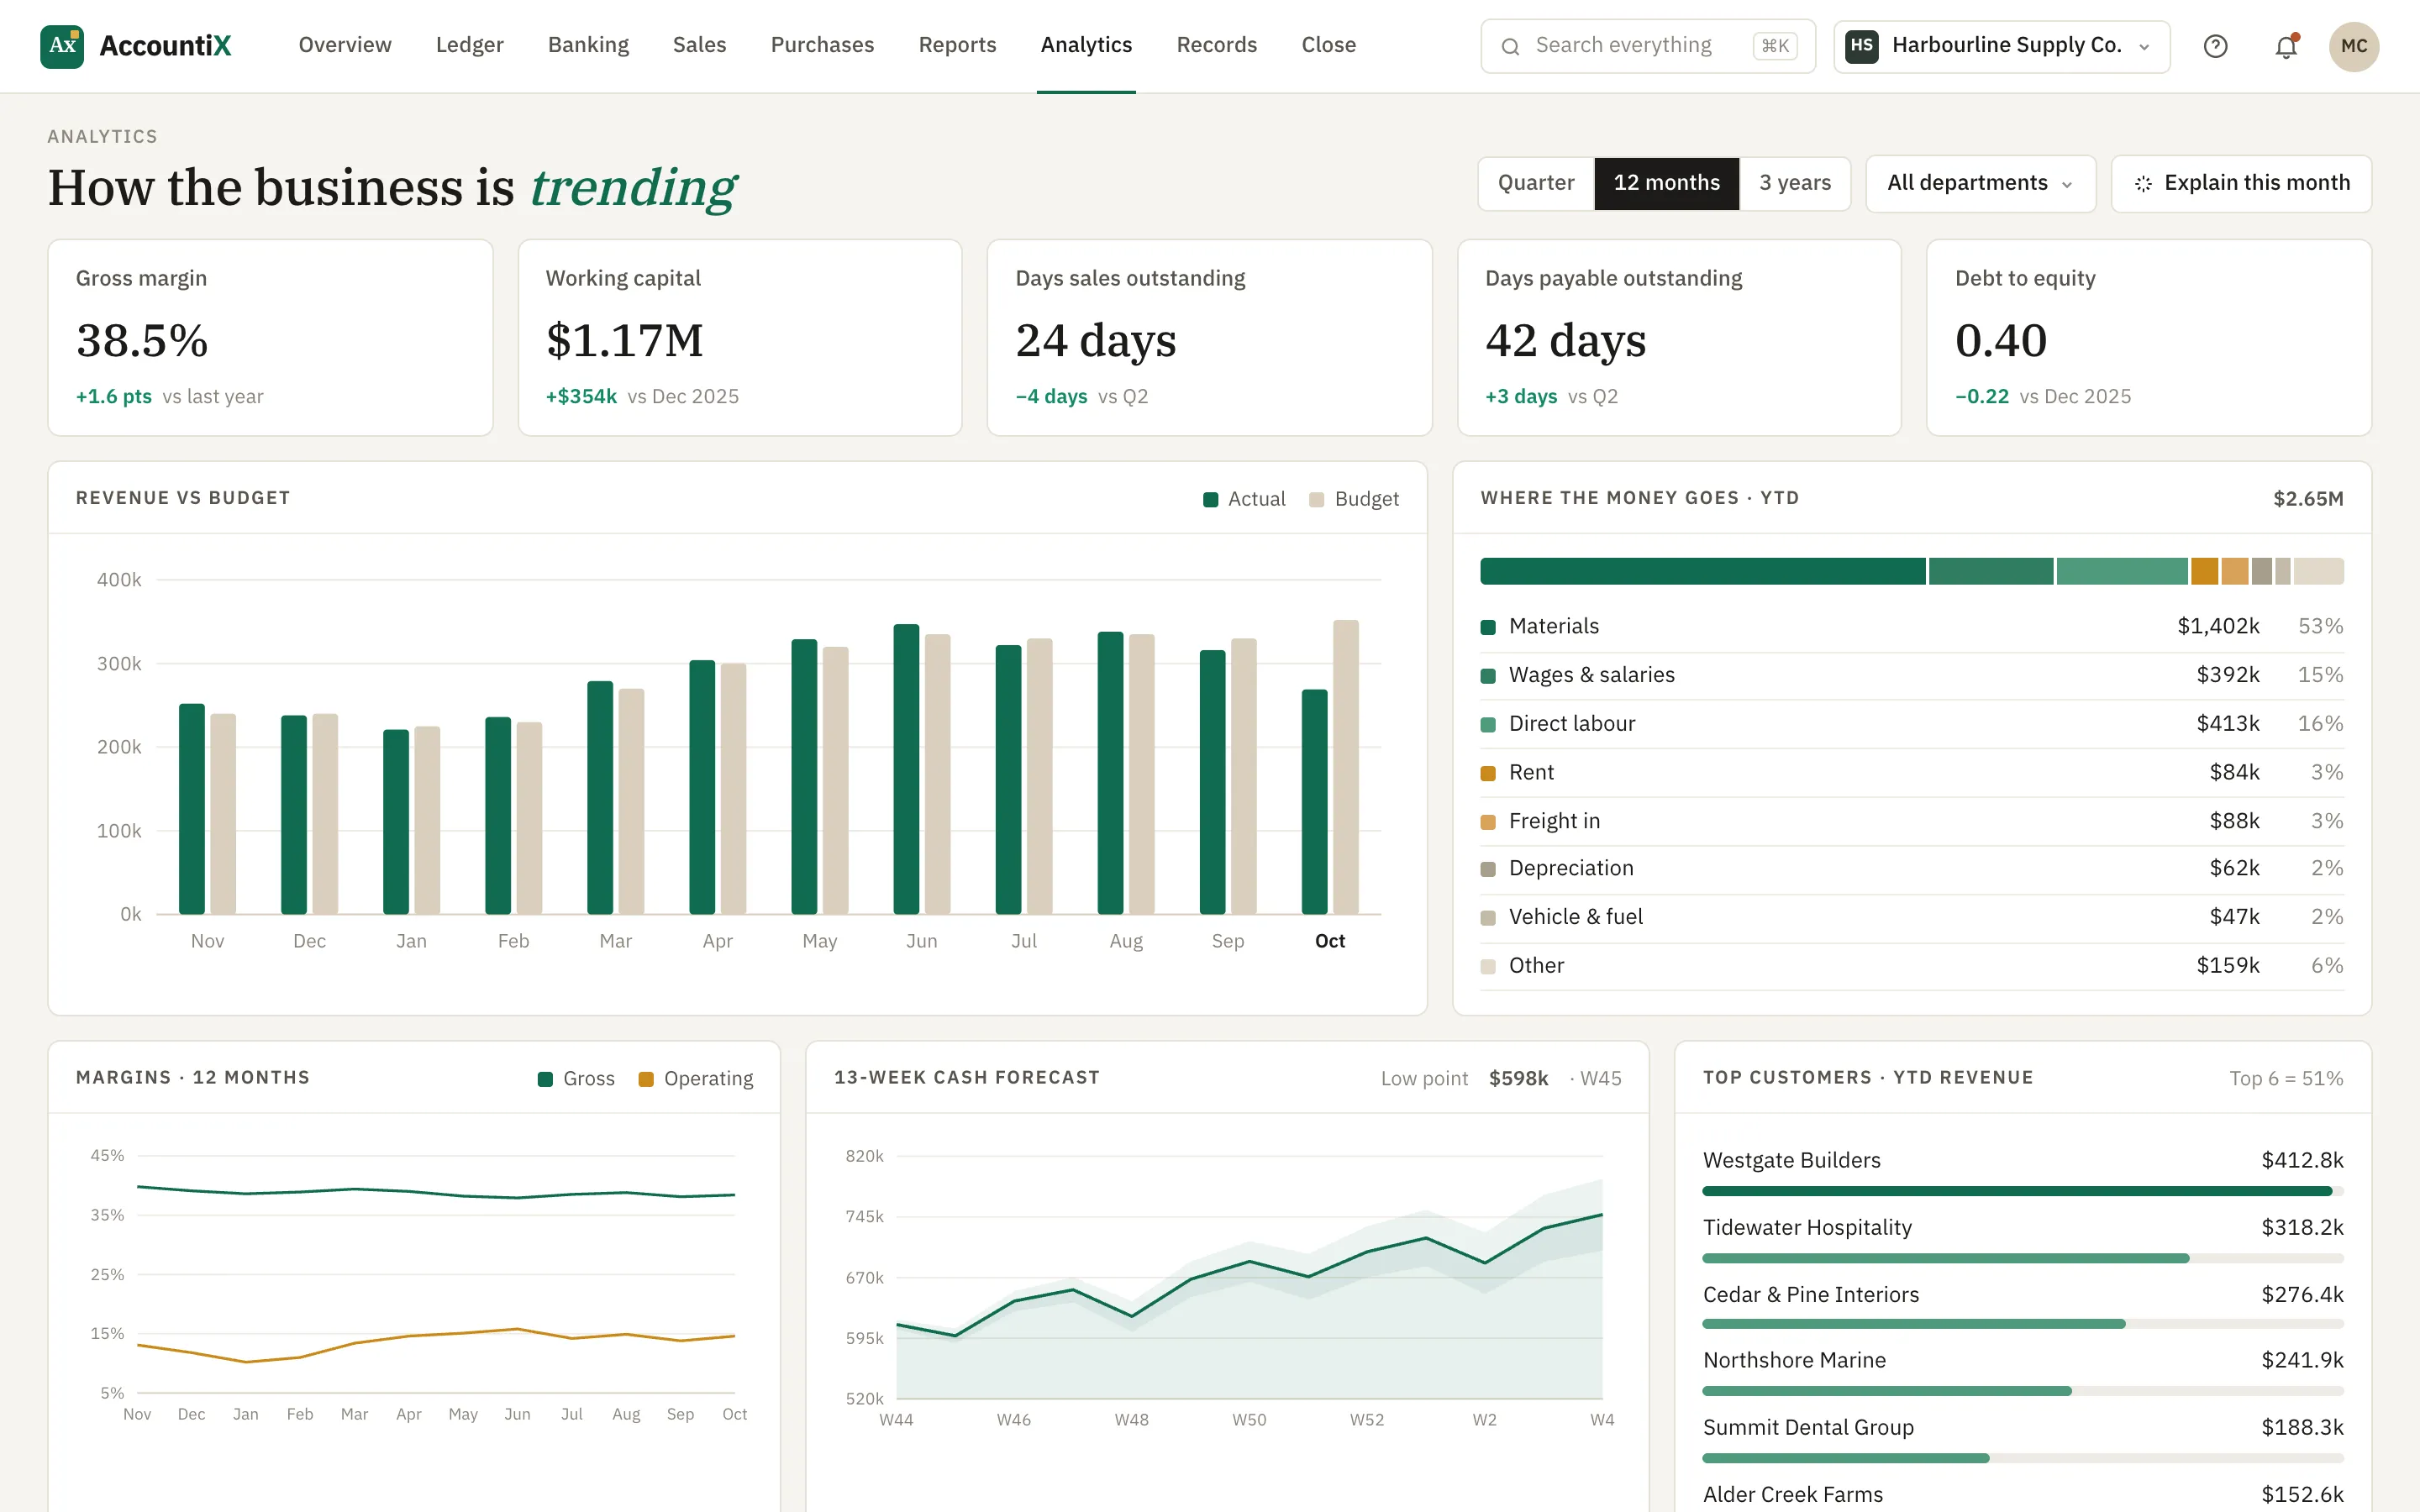Go to the Overview tab
Viewport: 2420px width, 1512px height.
(x=345, y=45)
